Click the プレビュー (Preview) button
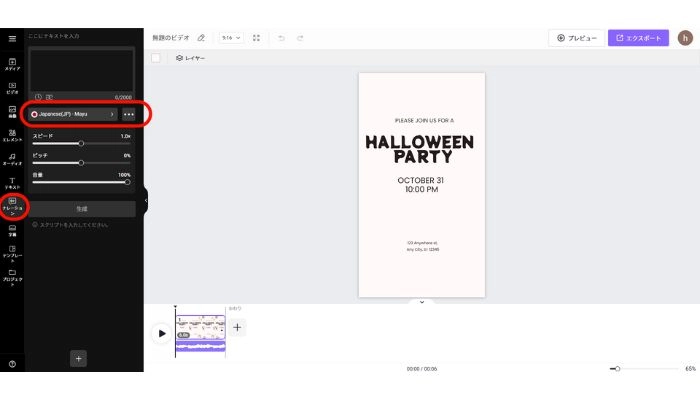The image size is (700, 400). click(576, 38)
